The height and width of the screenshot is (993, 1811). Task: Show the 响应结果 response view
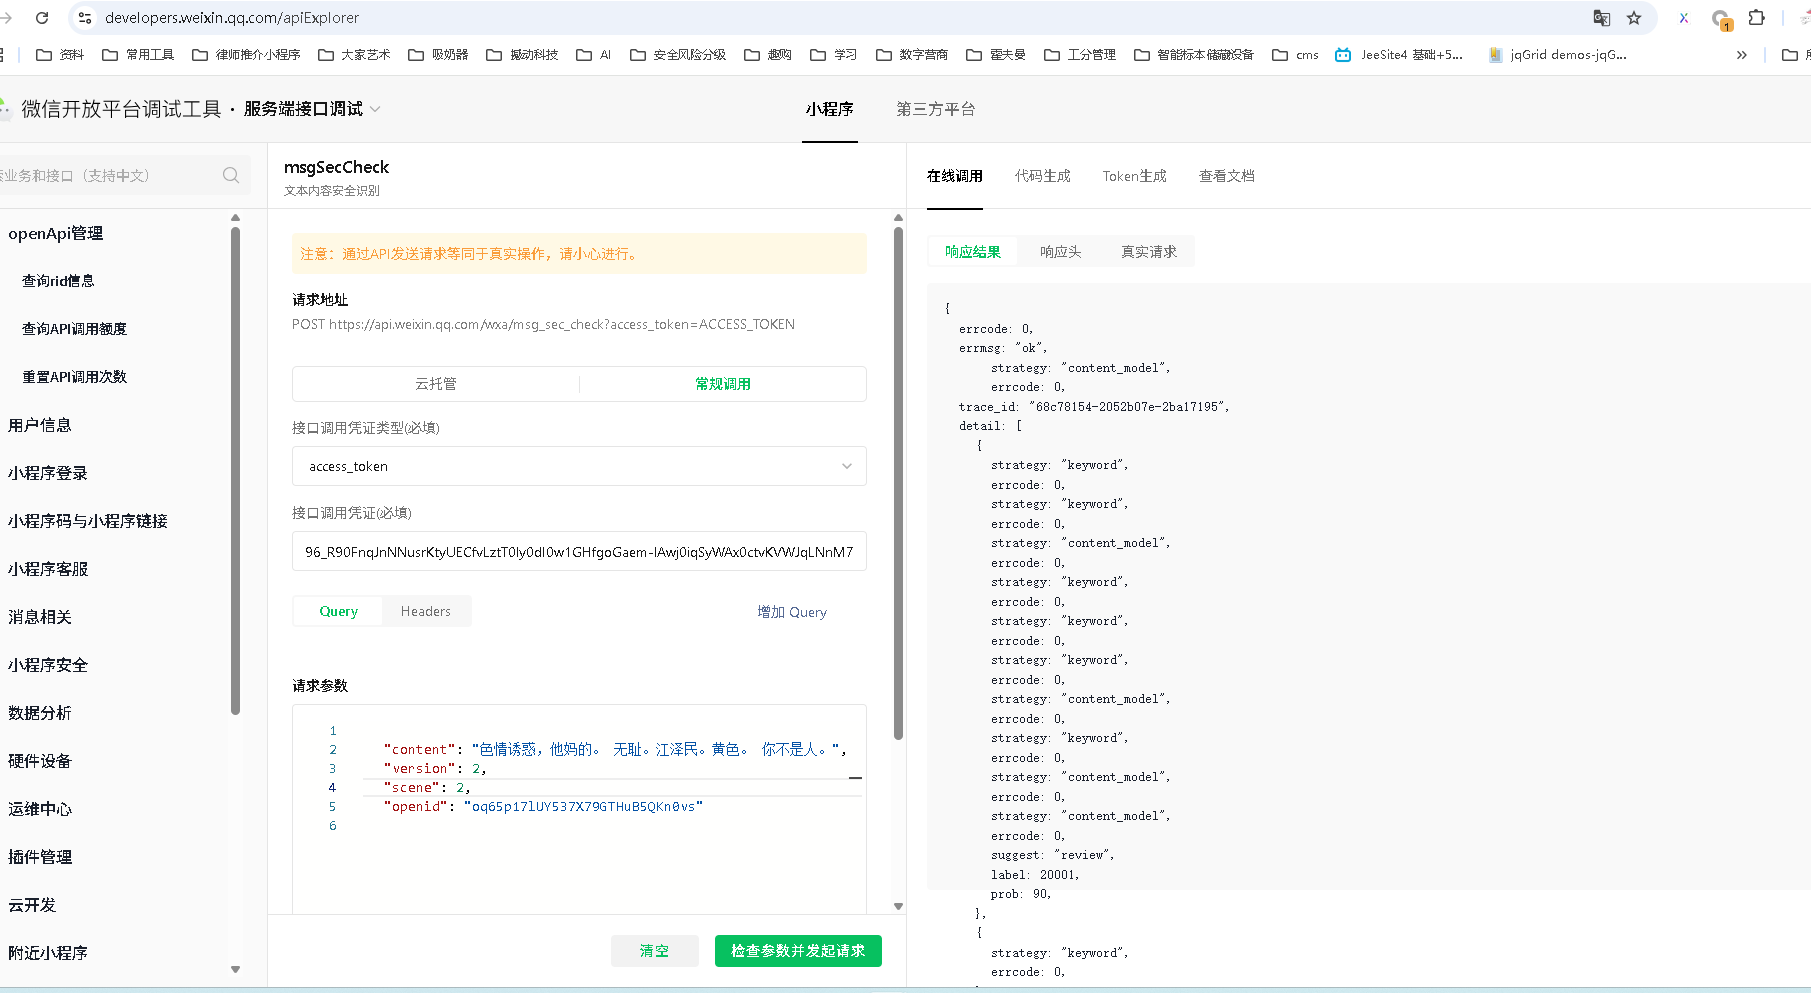pyautogui.click(x=973, y=252)
